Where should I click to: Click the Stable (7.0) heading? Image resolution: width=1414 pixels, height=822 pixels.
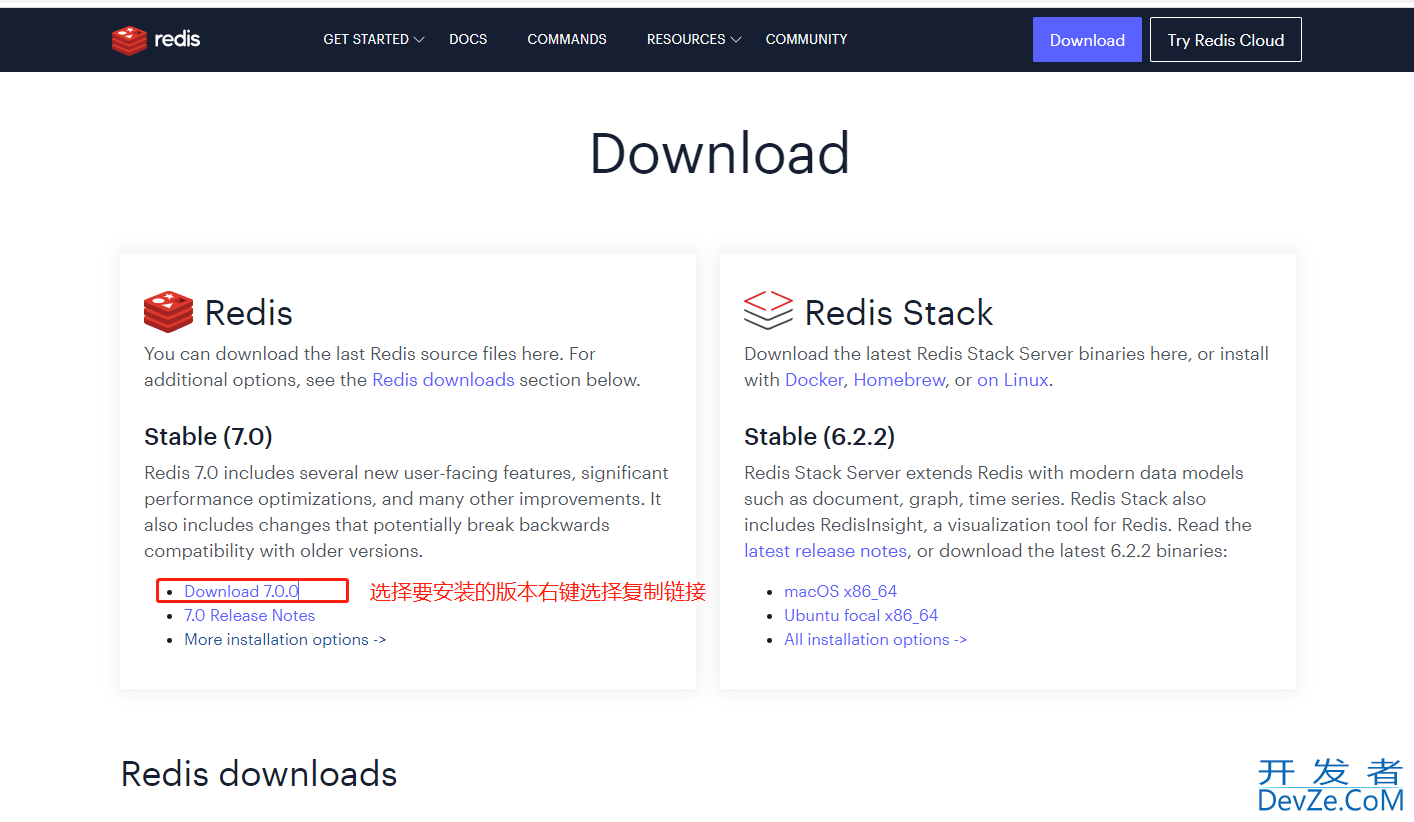coord(208,437)
